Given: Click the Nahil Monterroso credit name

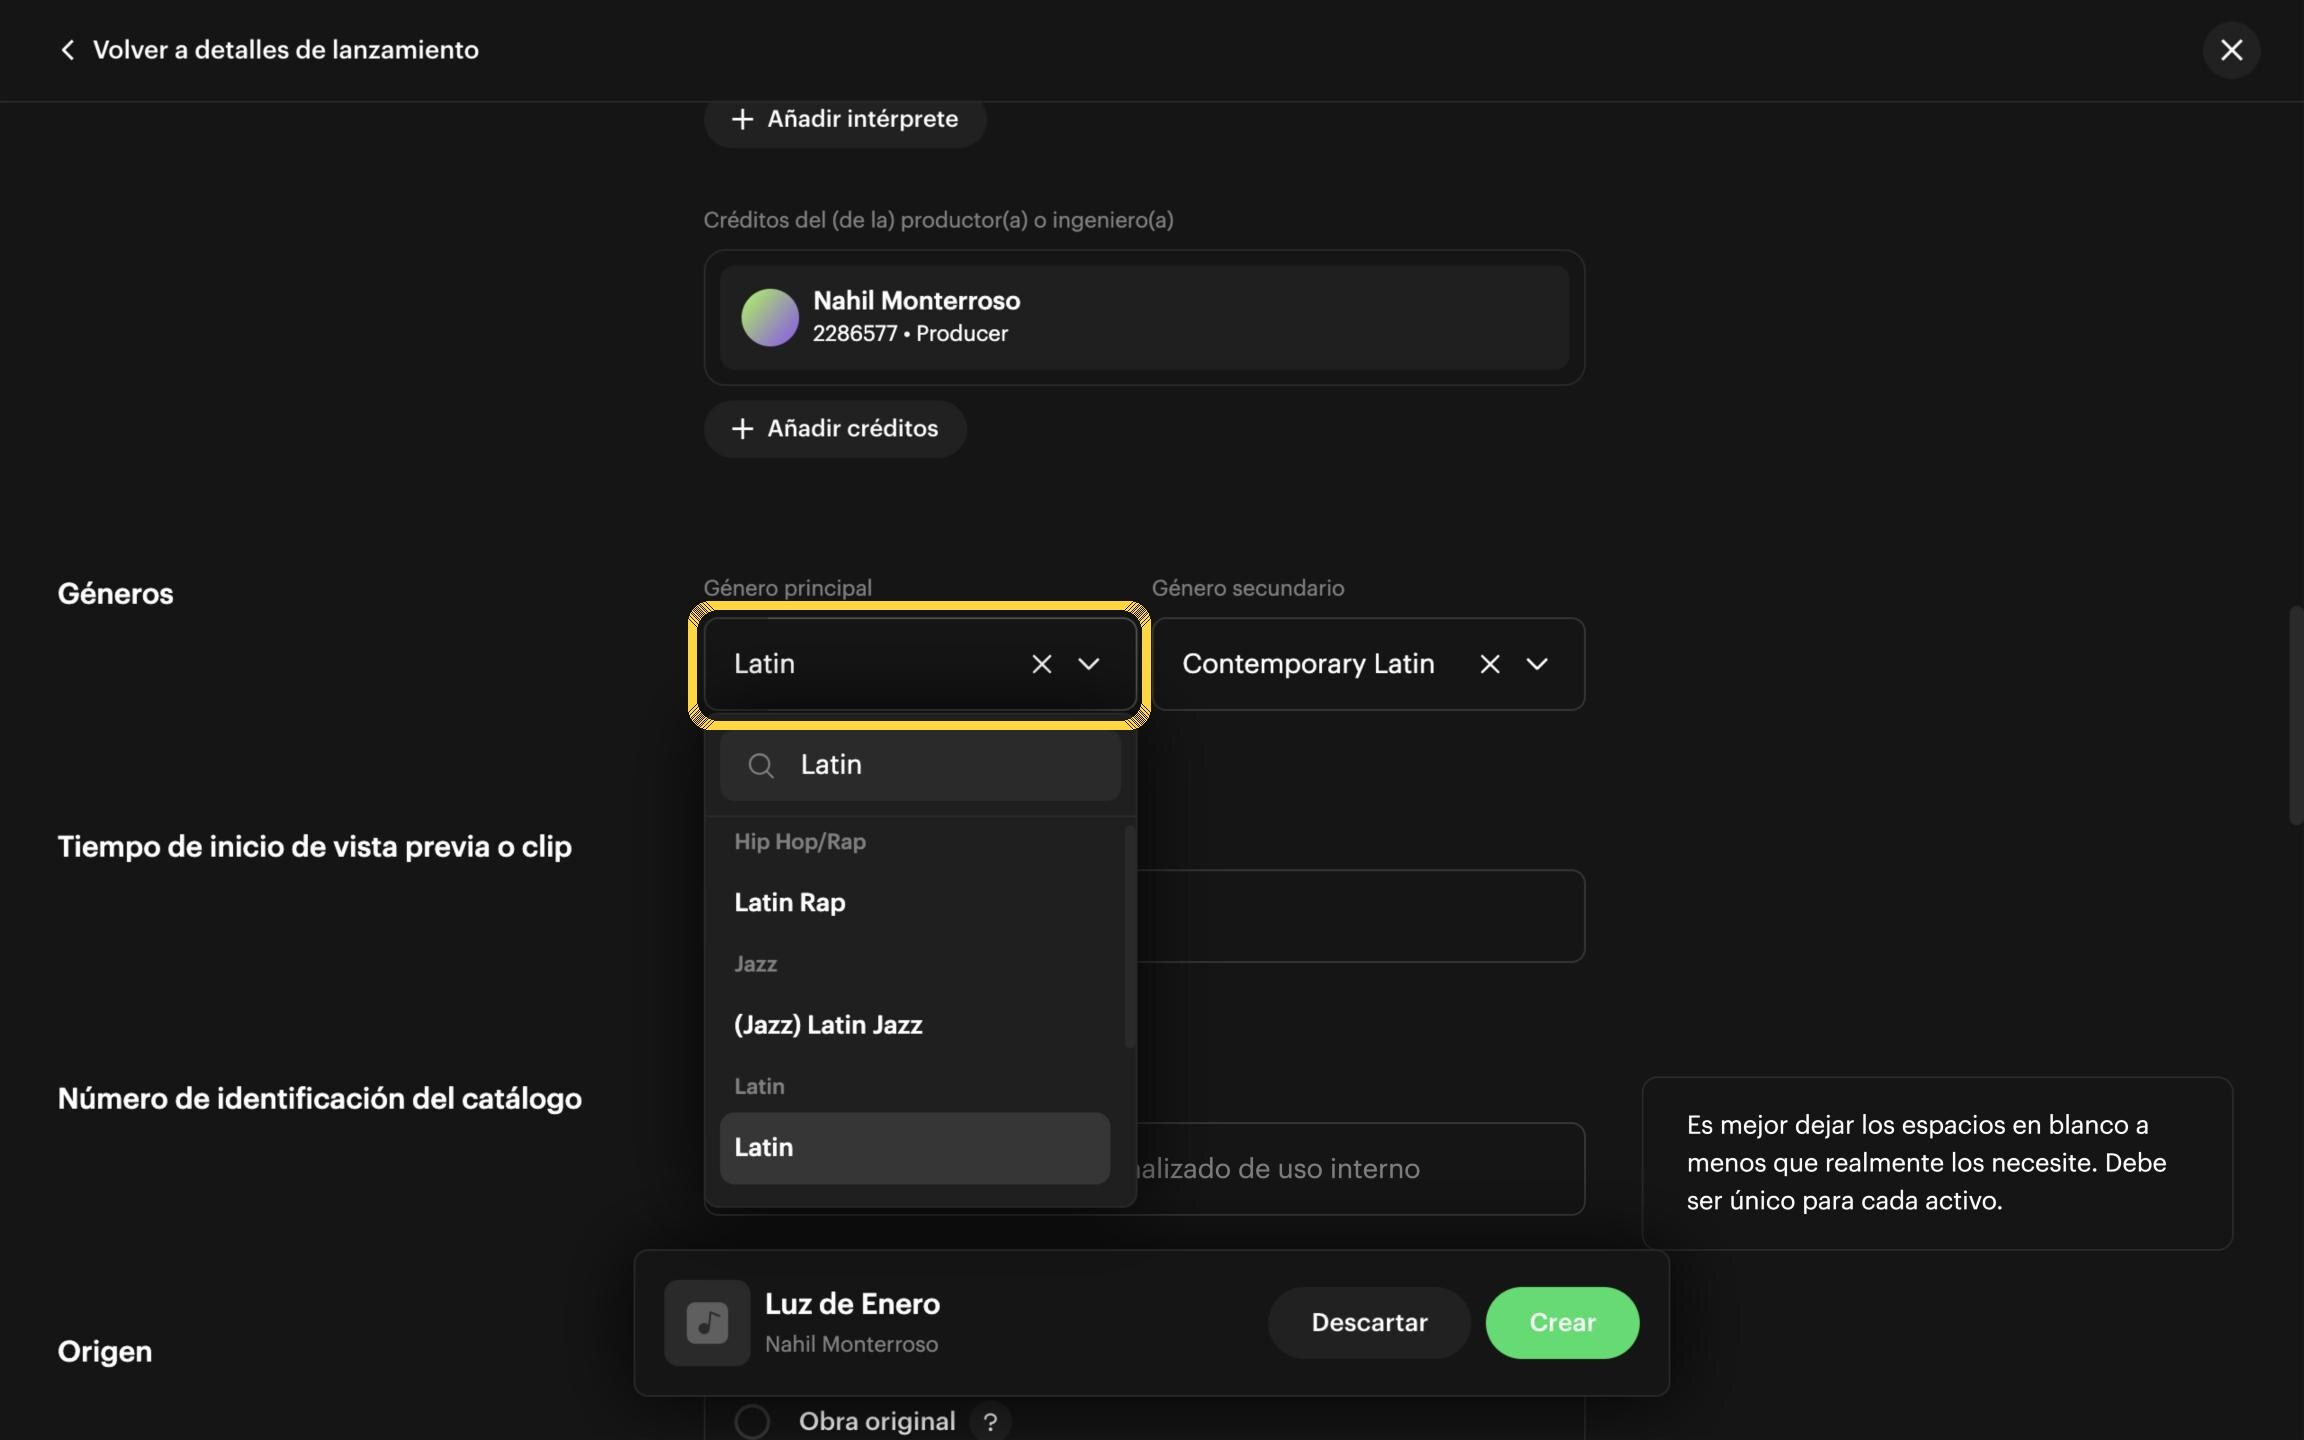Looking at the screenshot, I should point(916,301).
